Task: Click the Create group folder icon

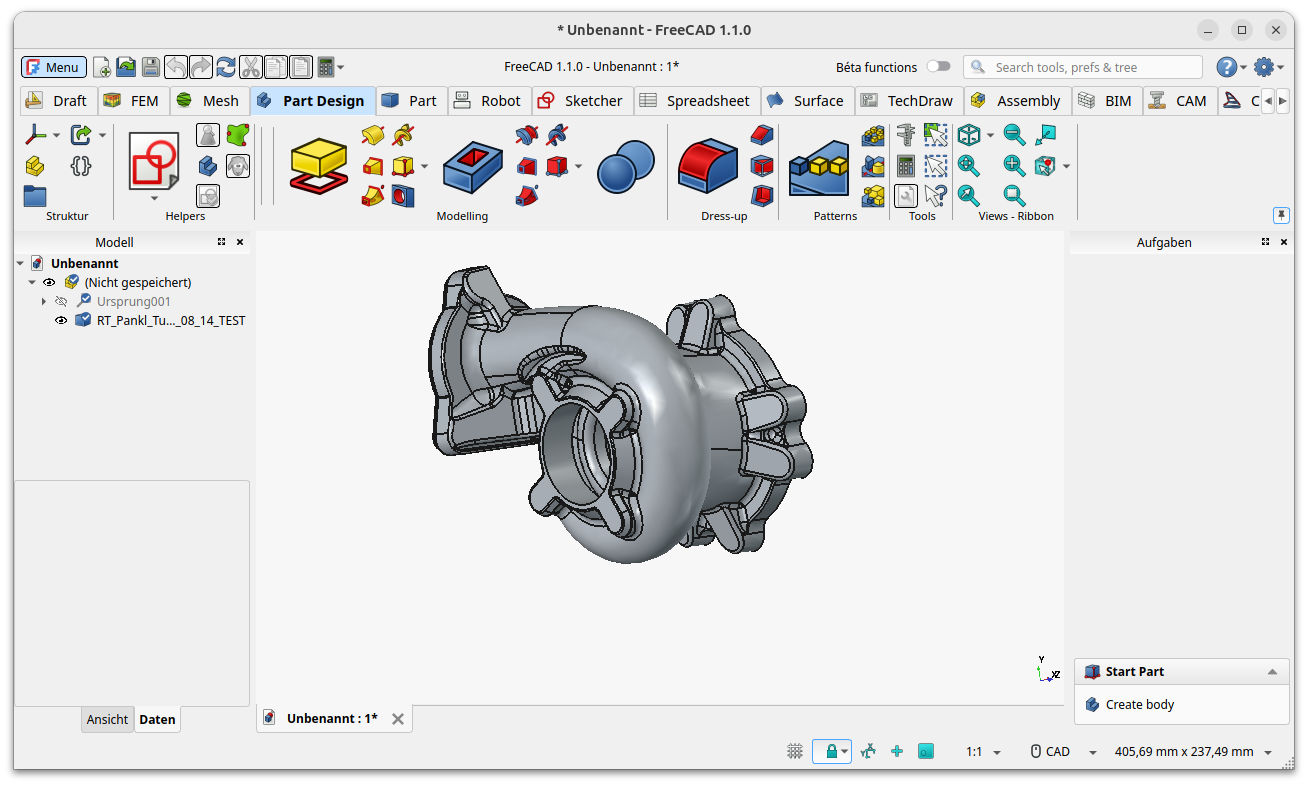Action: point(35,195)
